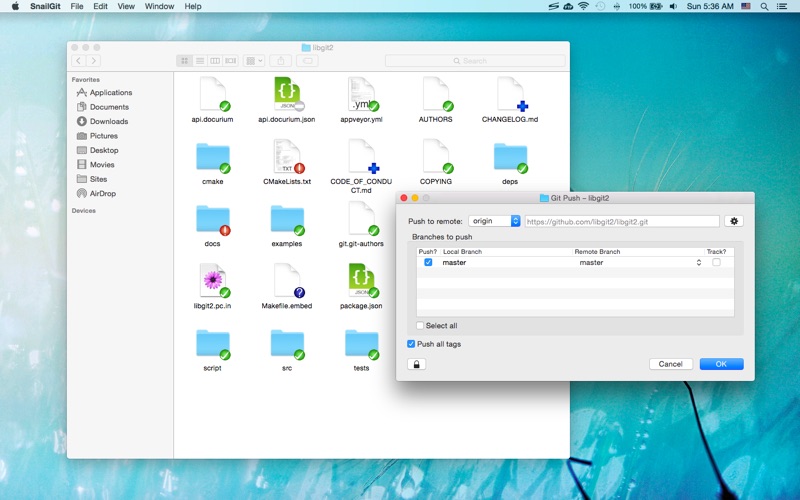Click the lock icon button in Git Push
The width and height of the screenshot is (800, 500).
(416, 364)
